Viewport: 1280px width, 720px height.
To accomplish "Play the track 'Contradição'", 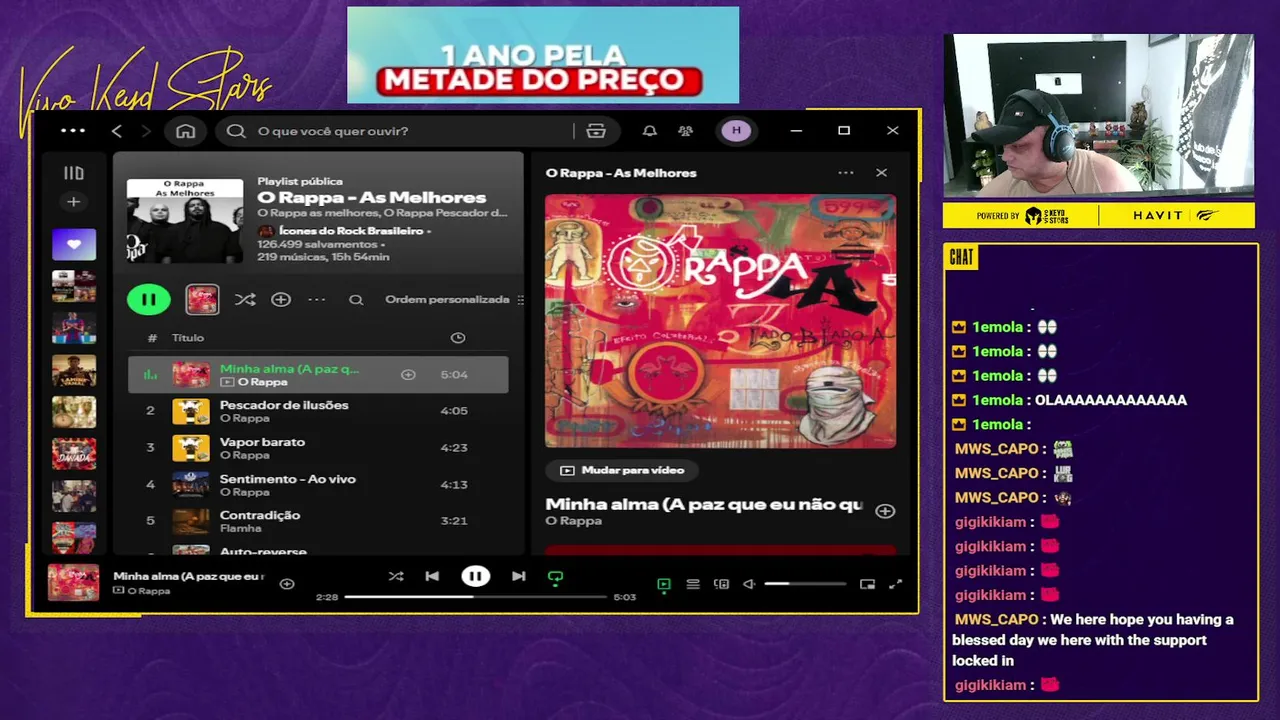I will pyautogui.click(x=318, y=521).
